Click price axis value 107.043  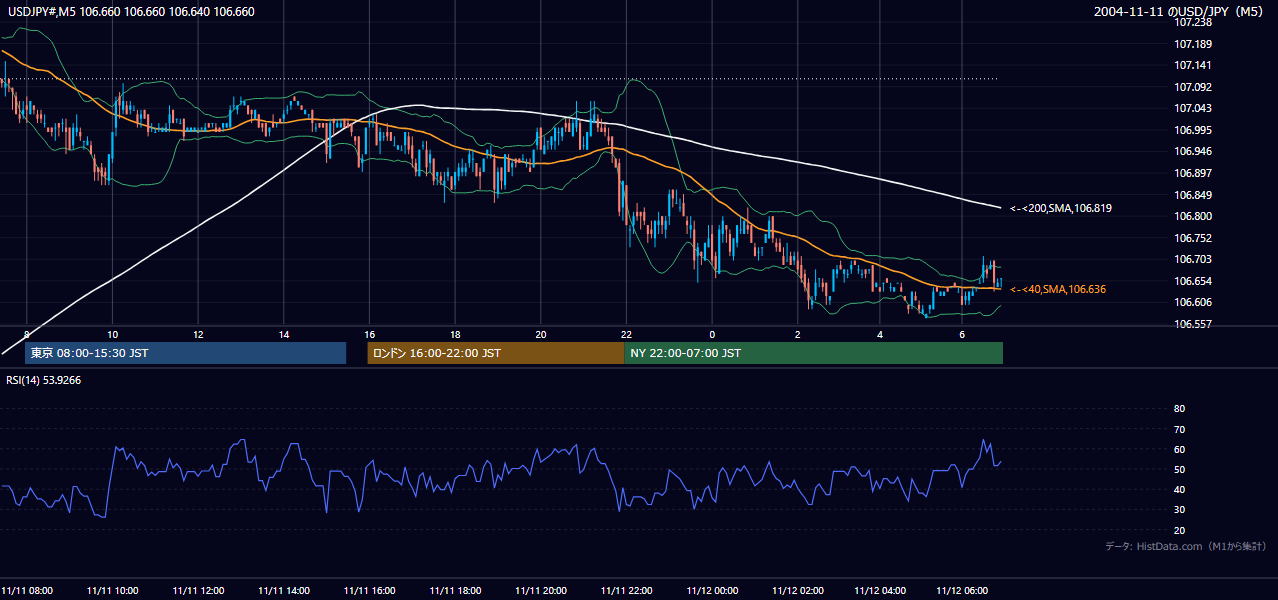(1192, 108)
